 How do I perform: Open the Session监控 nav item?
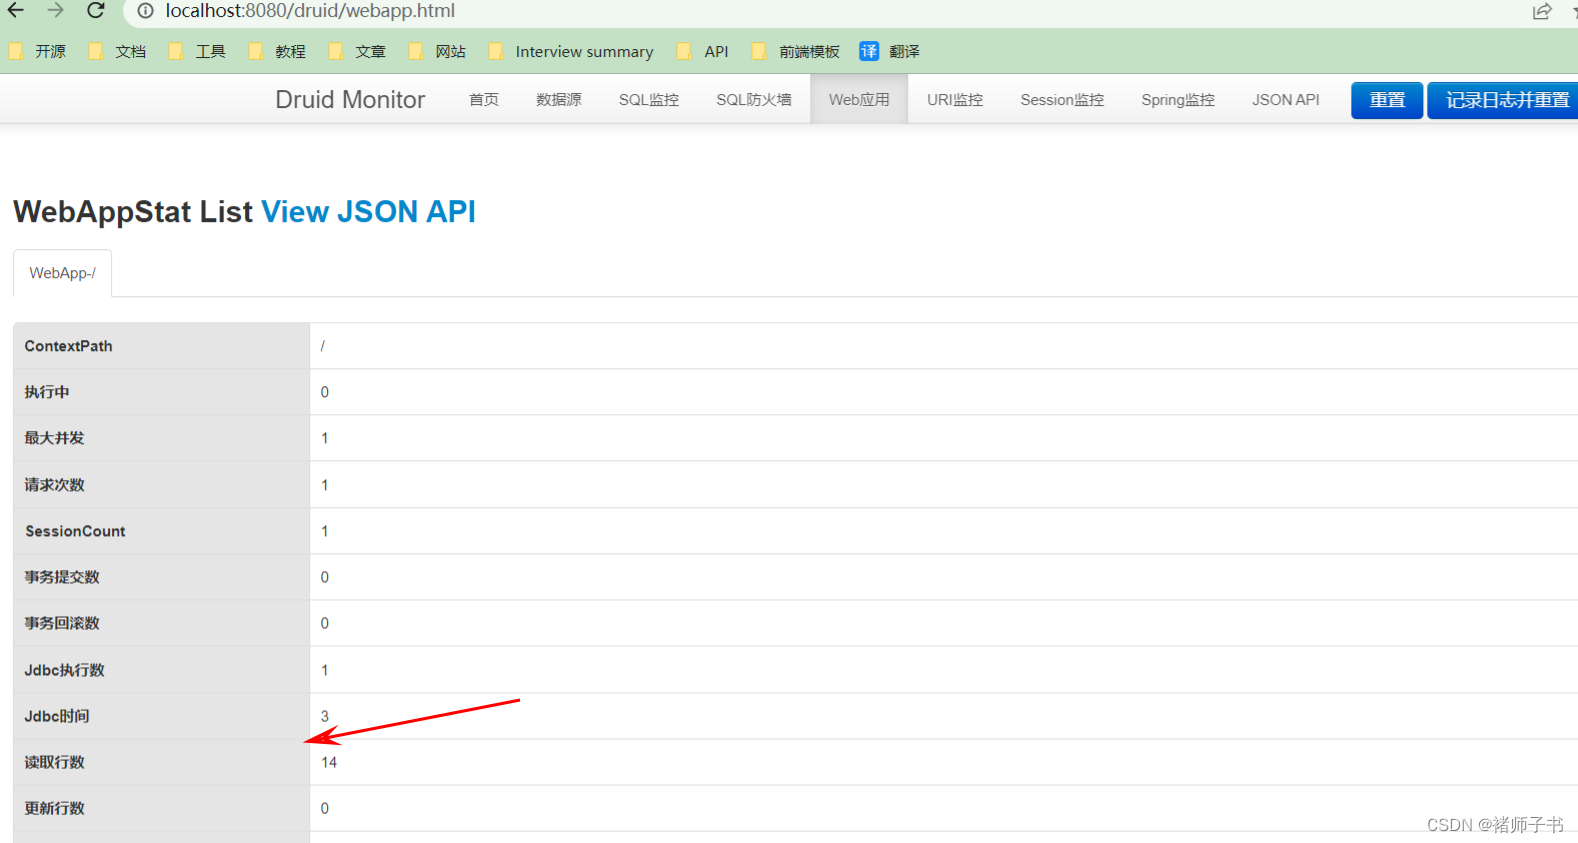pos(1062,100)
